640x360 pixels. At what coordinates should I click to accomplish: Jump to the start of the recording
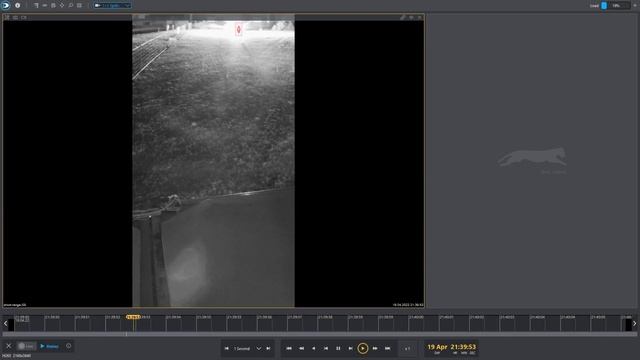point(289,348)
